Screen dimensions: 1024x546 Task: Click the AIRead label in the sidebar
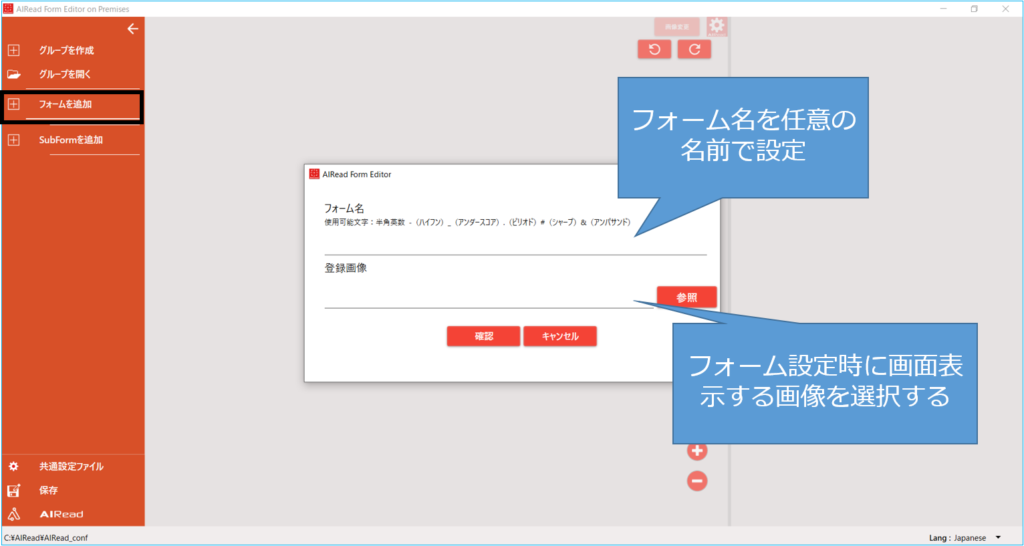click(61, 514)
